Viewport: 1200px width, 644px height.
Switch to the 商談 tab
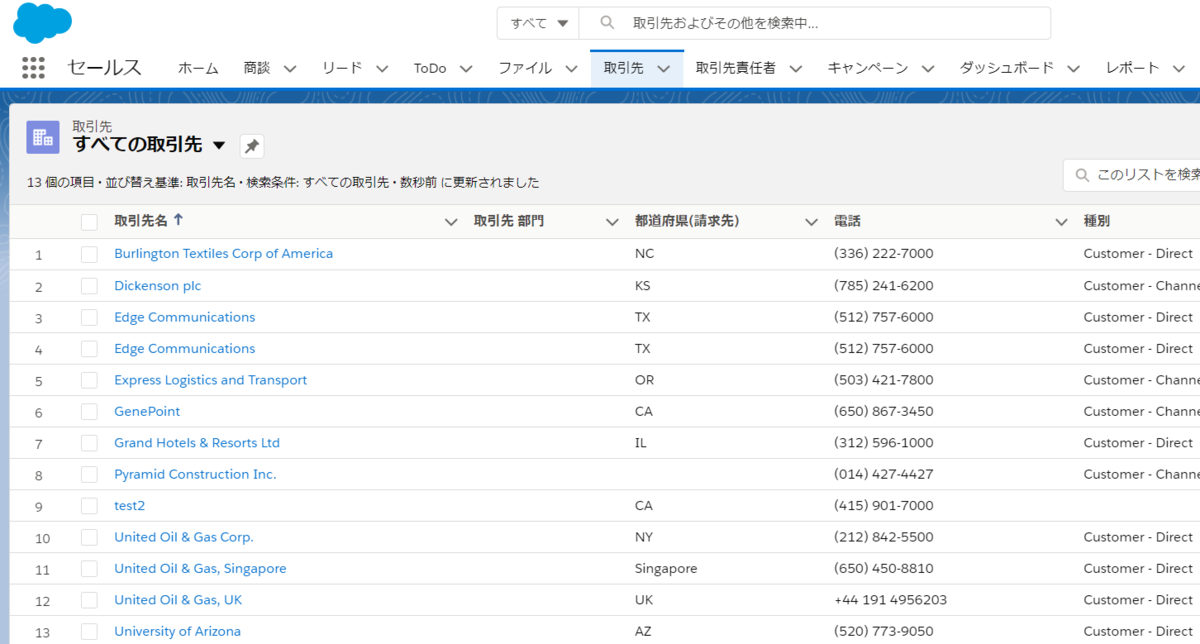click(x=257, y=68)
